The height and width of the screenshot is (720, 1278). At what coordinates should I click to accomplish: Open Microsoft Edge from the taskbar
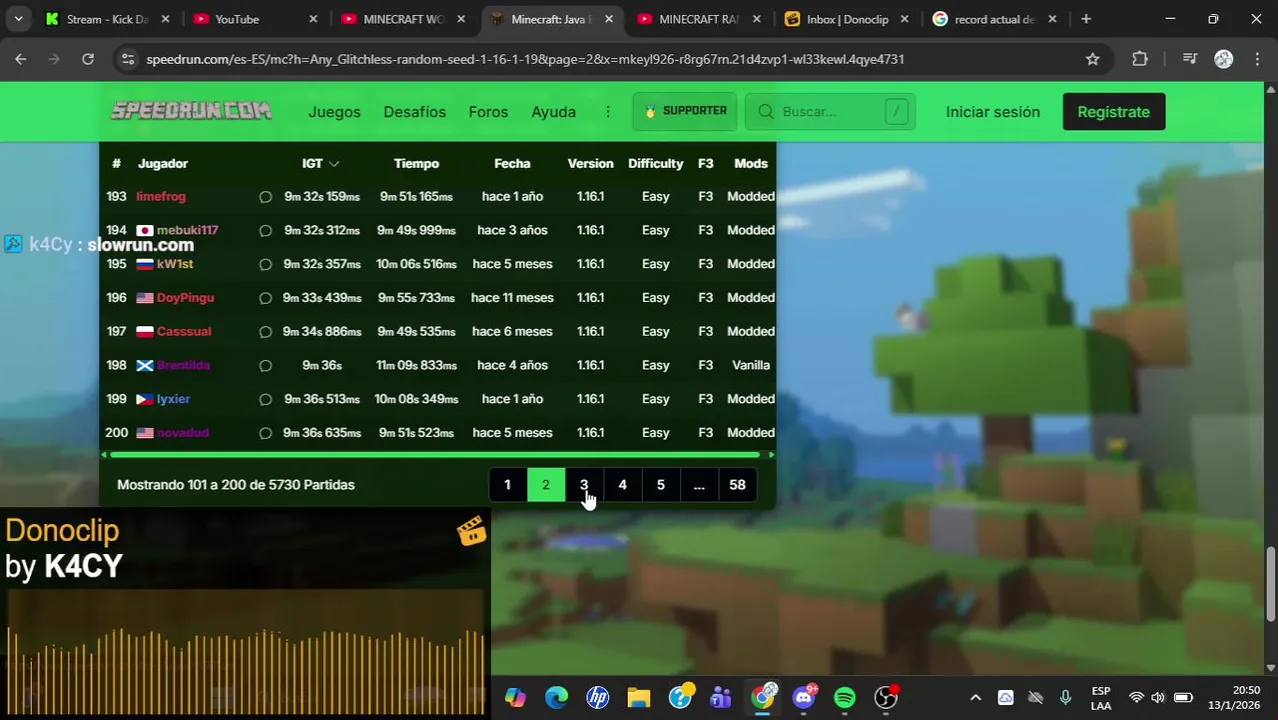pyautogui.click(x=557, y=697)
